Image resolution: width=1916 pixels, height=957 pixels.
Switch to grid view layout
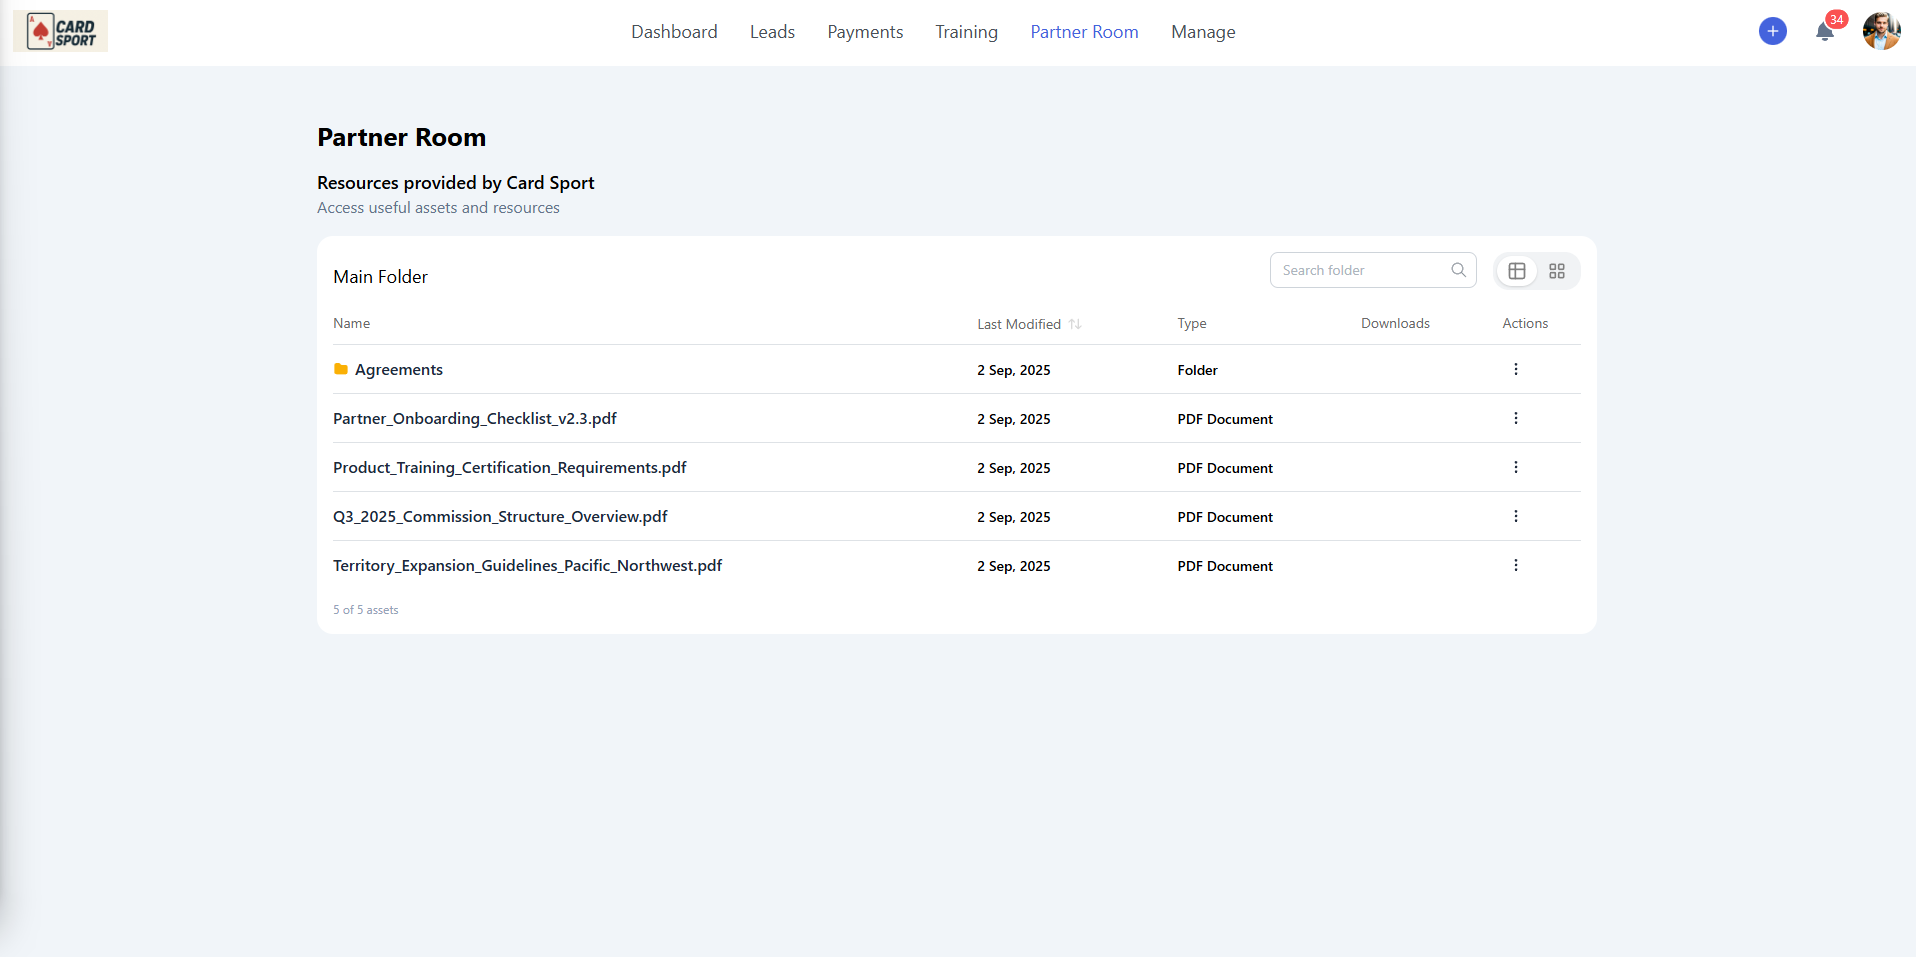1556,271
